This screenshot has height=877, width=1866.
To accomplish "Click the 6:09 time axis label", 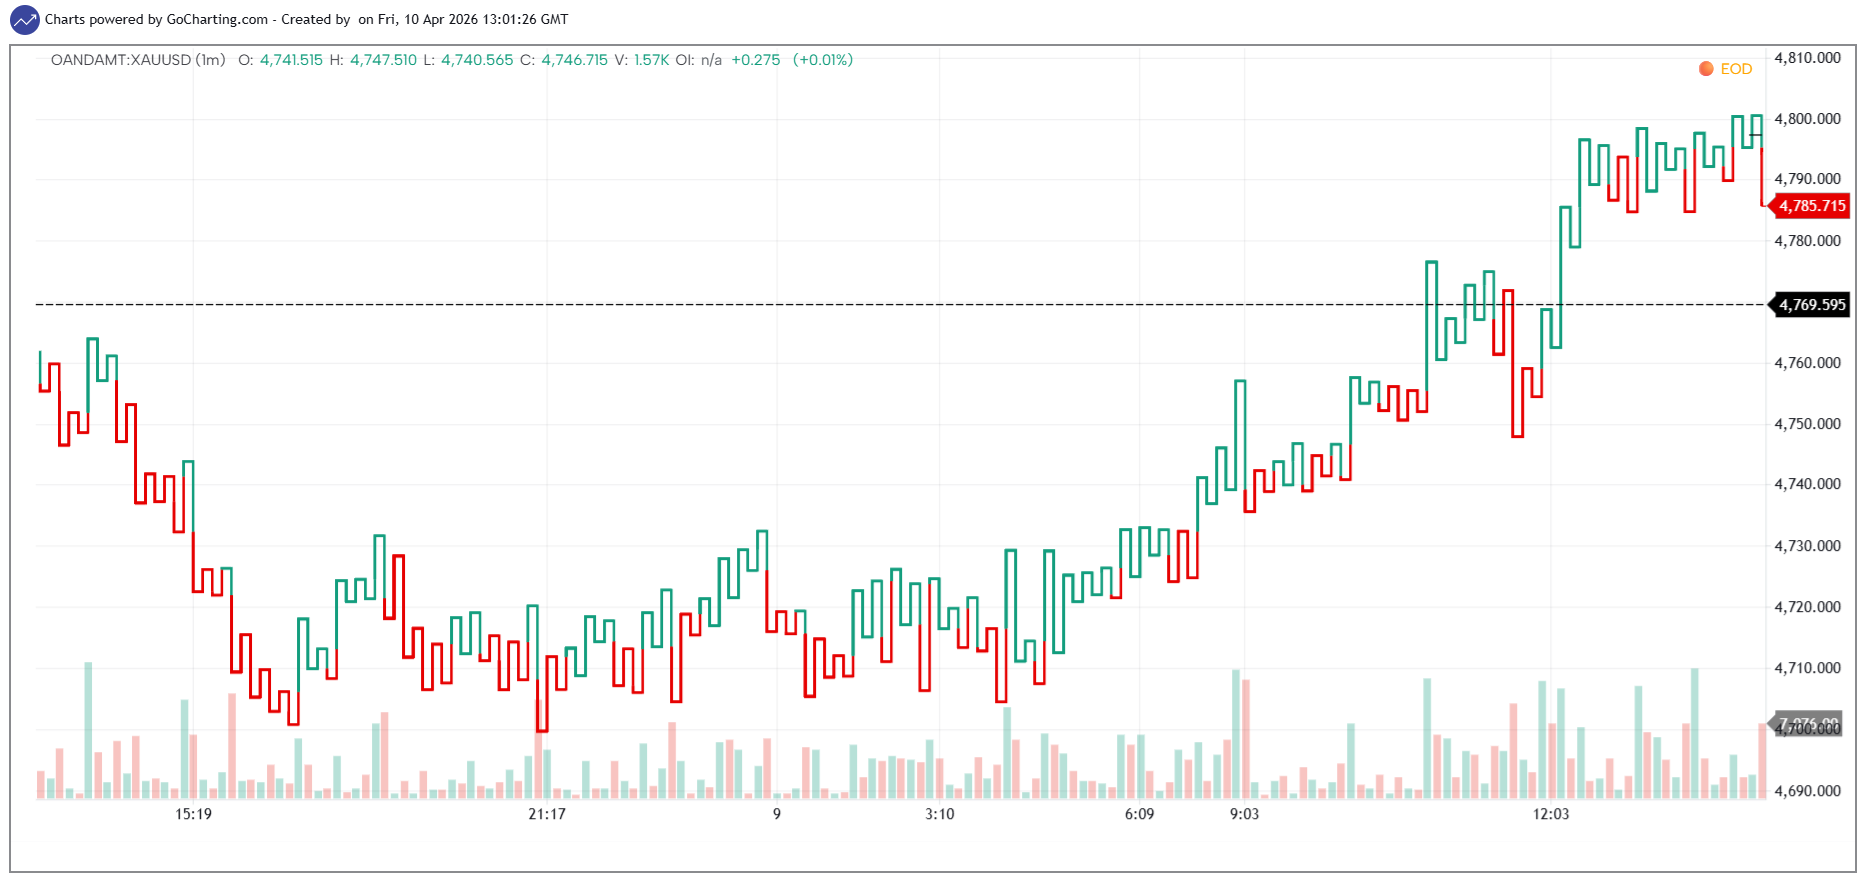I will (x=1139, y=814).
